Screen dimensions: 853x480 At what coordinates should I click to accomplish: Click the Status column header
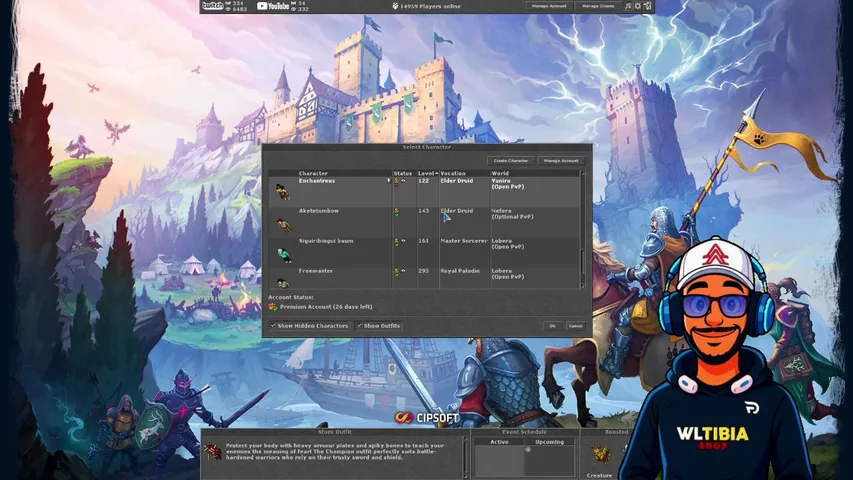point(404,173)
